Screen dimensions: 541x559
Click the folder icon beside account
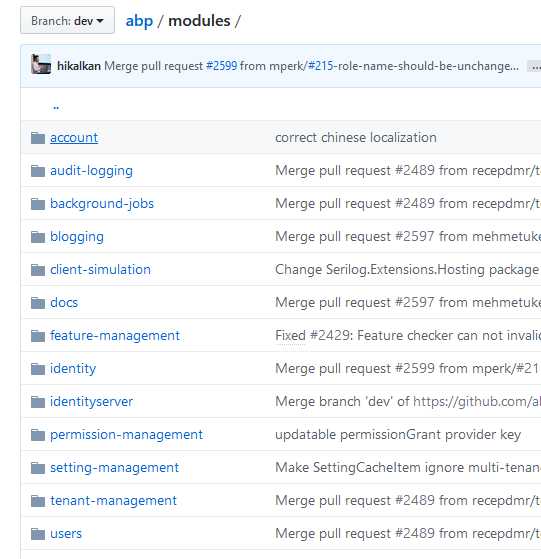(x=38, y=138)
